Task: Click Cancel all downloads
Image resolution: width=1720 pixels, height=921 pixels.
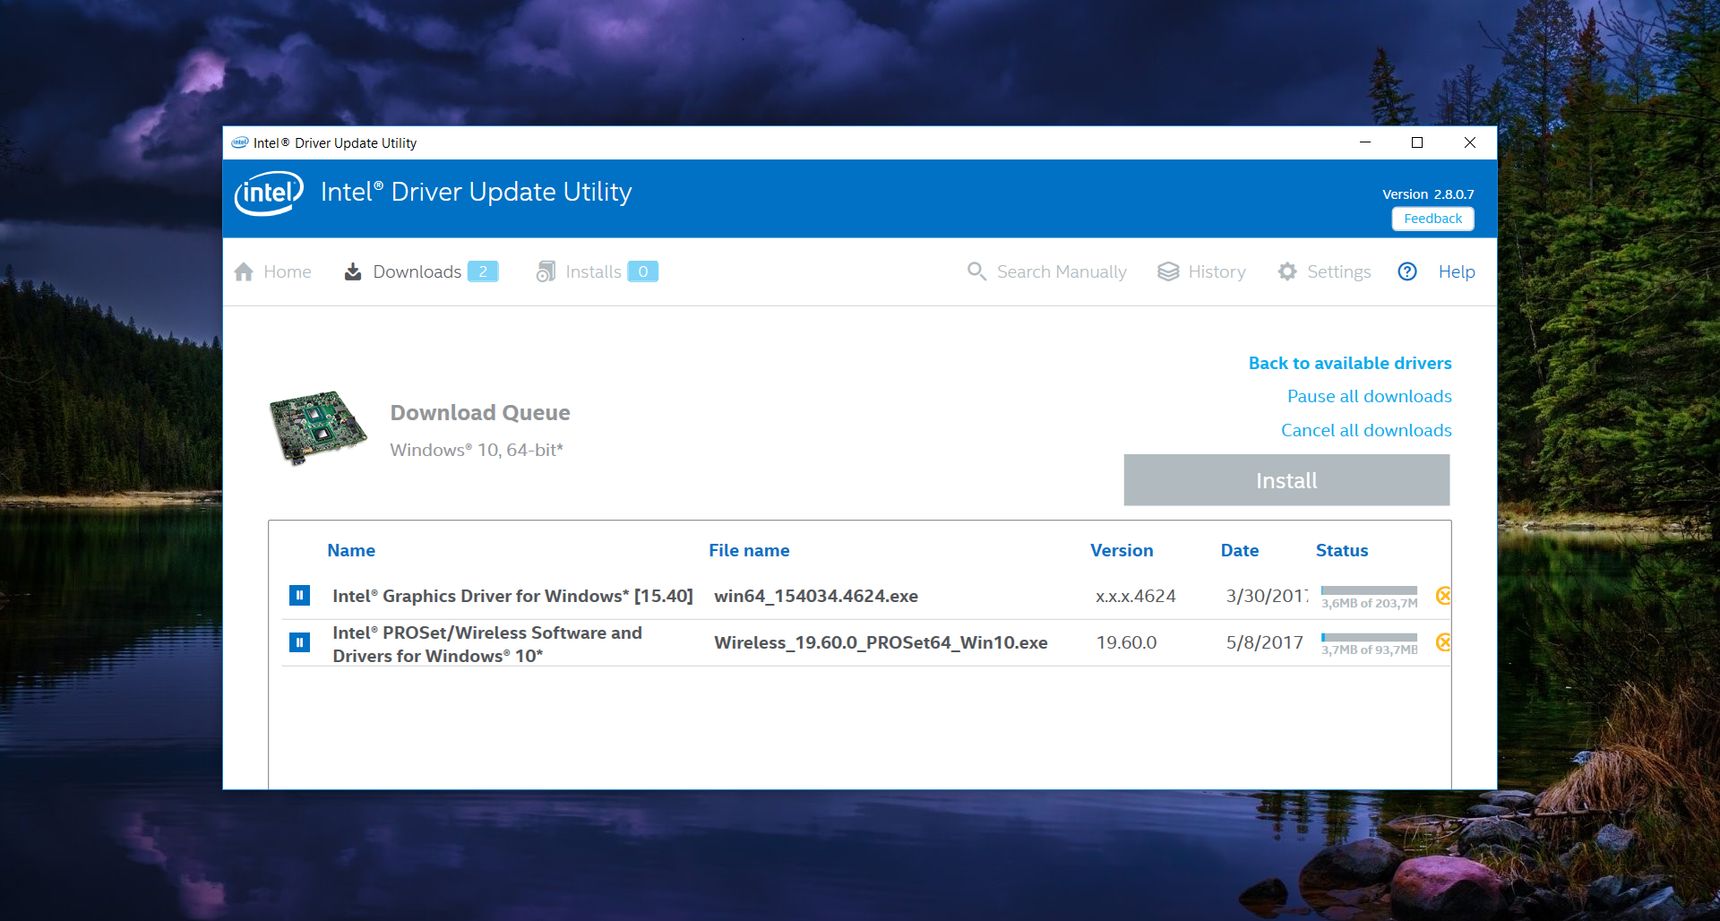Action: click(1366, 430)
